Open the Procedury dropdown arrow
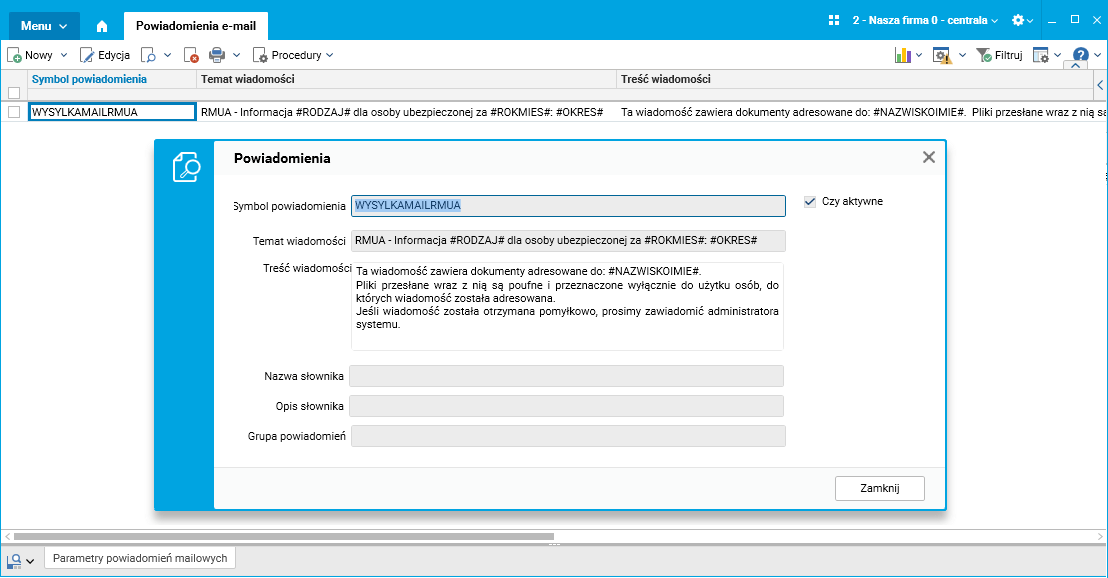 coord(330,55)
